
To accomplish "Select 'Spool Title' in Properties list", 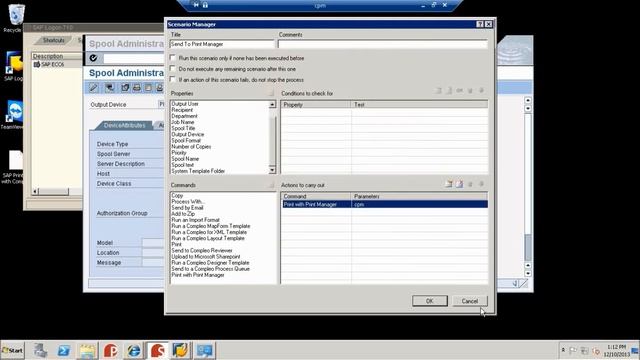I will pyautogui.click(x=183, y=128).
